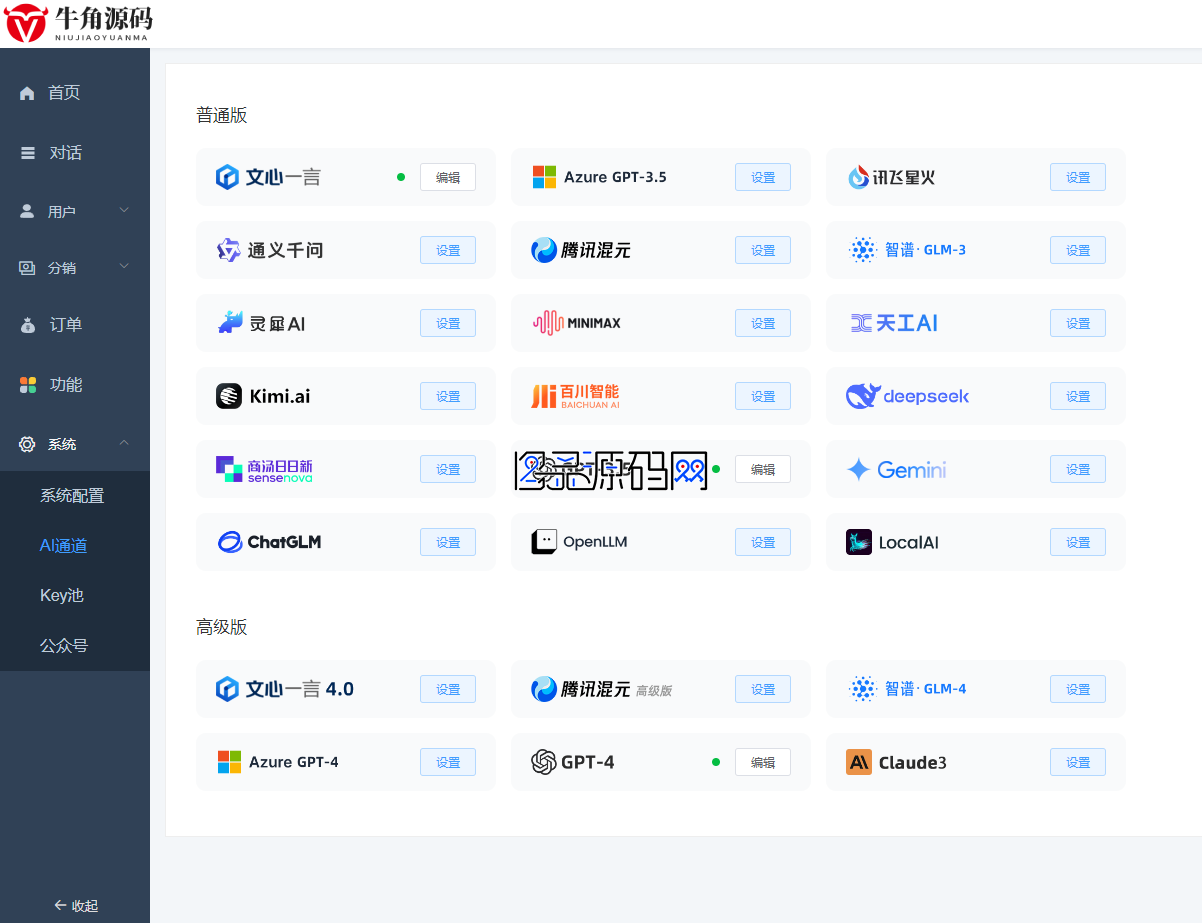Click 设置 for 智谱 GLM-3
Viewport: 1202px width, 923px height.
[1078, 250]
